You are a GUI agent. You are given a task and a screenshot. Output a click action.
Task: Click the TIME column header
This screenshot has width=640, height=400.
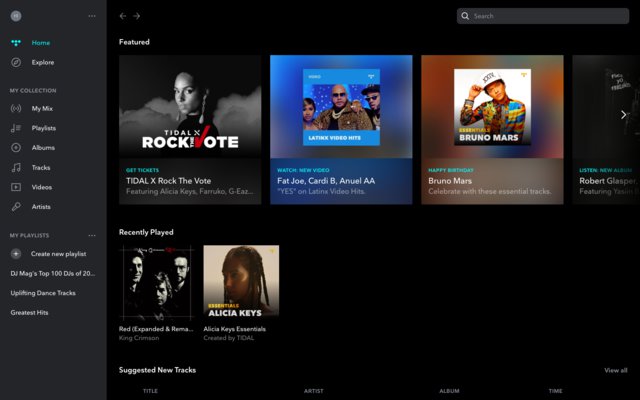556,391
